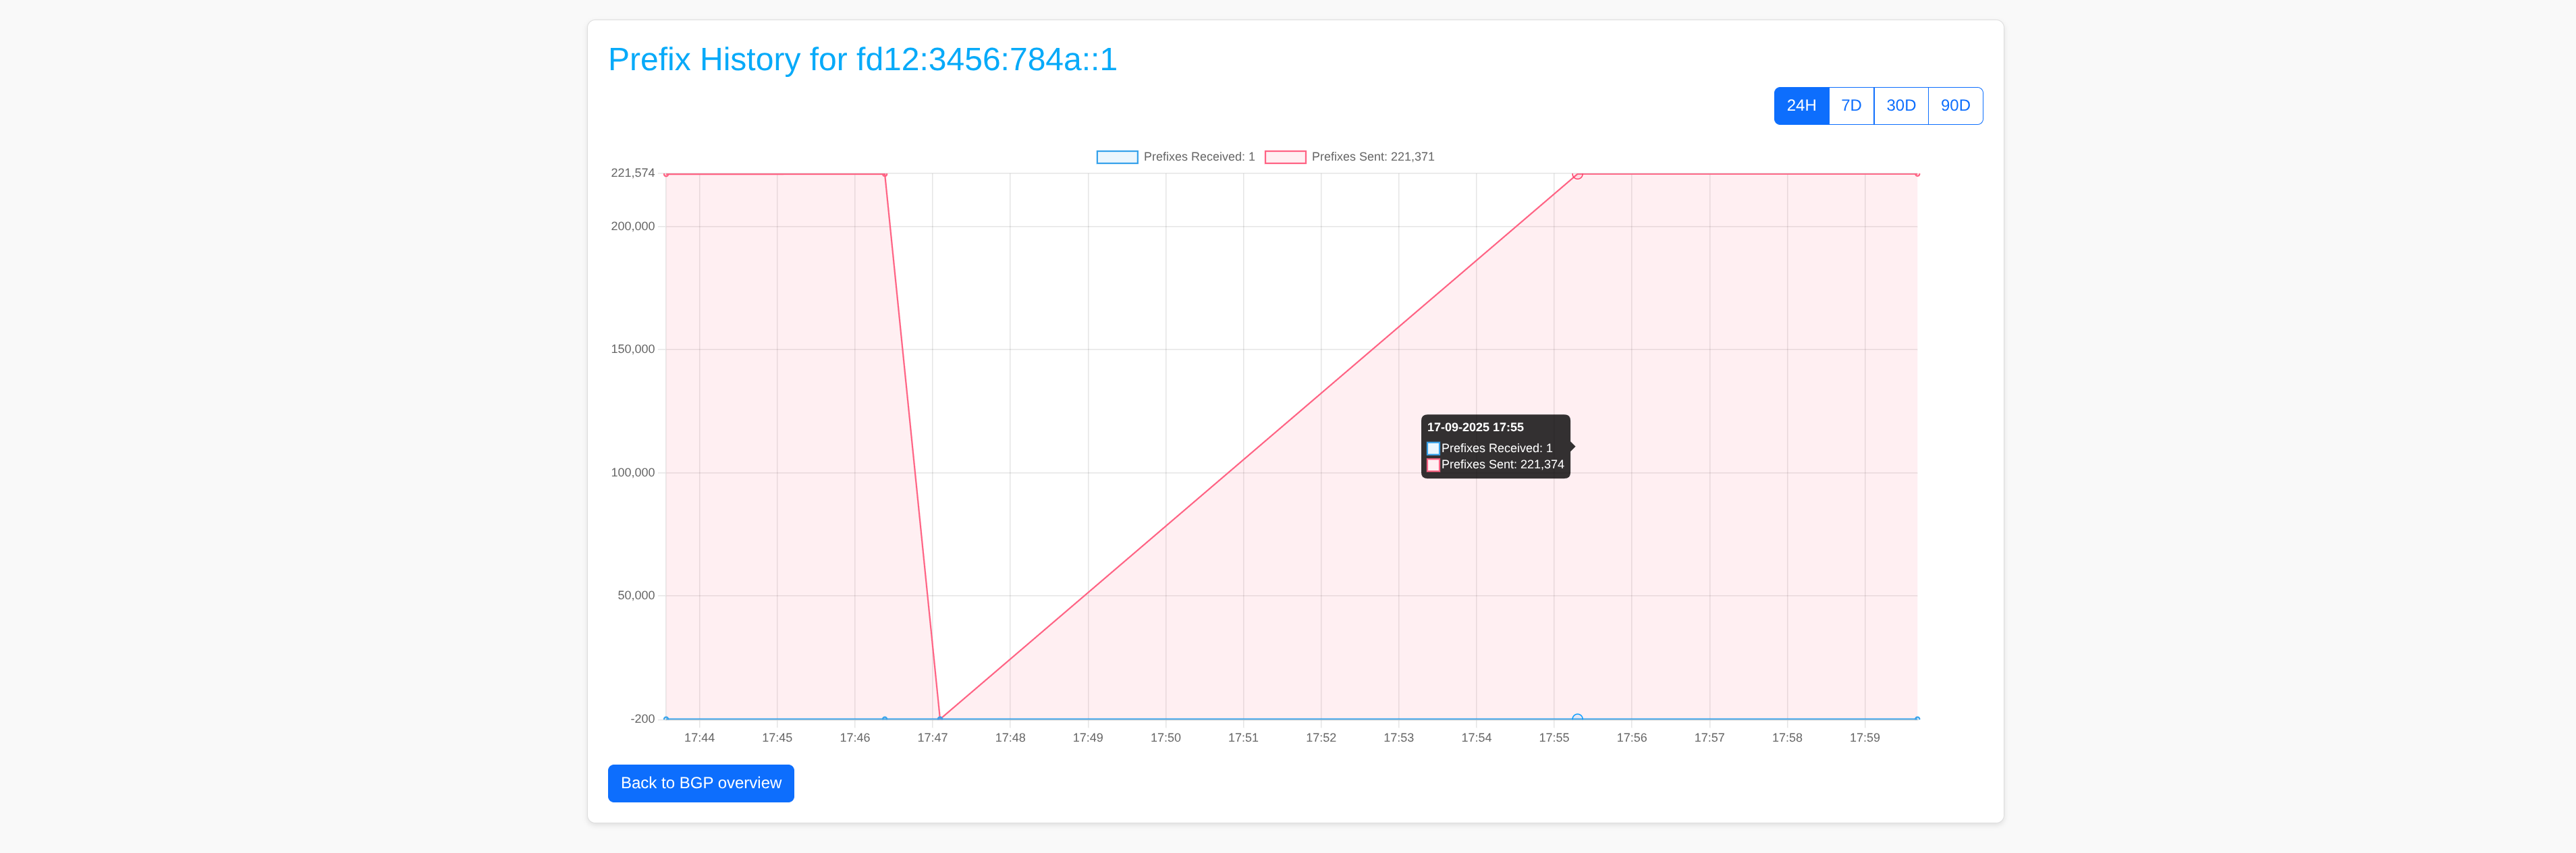Click pink peak point before 17:47 drop
This screenshot has width=2576, height=853.
[884, 175]
